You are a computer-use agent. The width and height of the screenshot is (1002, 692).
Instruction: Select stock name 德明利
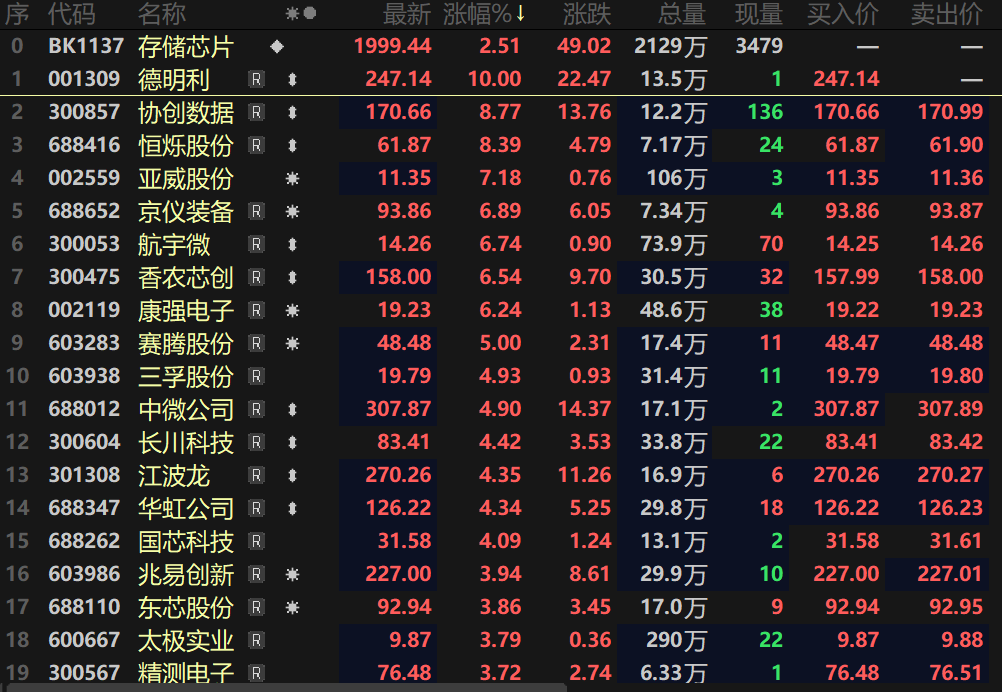pos(174,80)
